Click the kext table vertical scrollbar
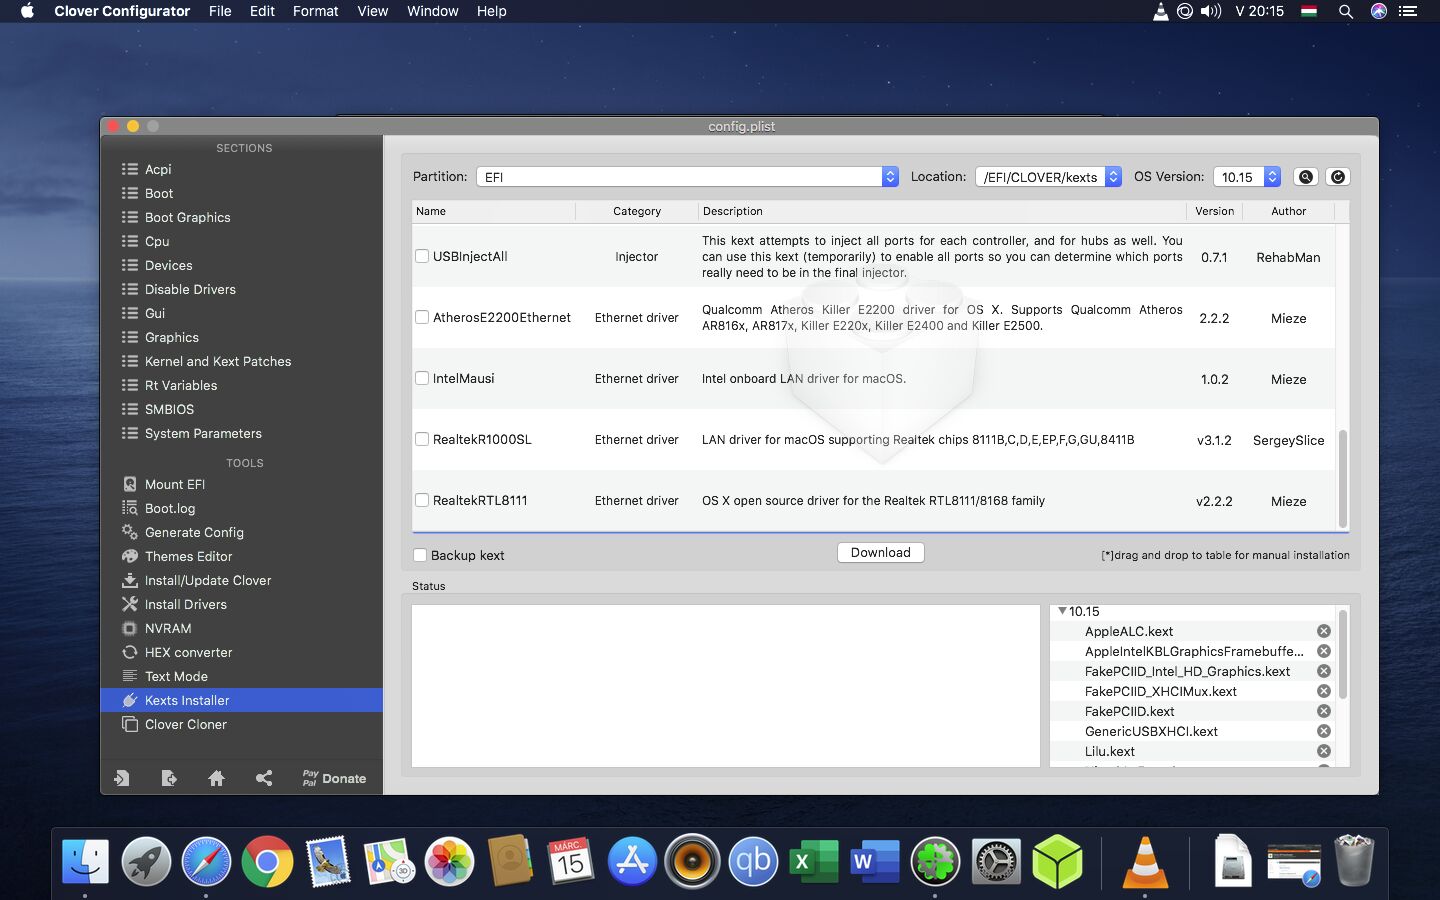The width and height of the screenshot is (1440, 900). pos(1343,478)
